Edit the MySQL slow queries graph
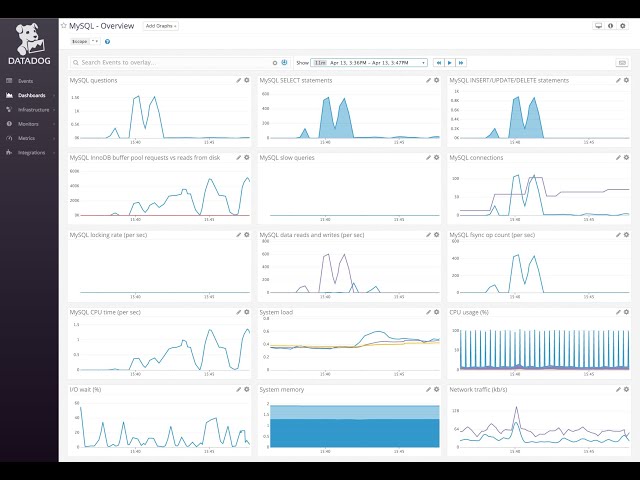 point(429,158)
